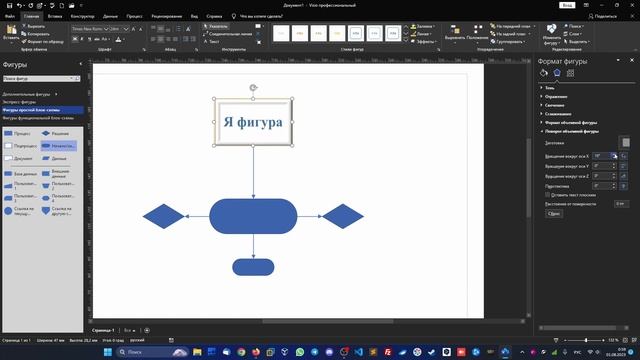Screen dimensions: 640x360
Task: Switch to the Design (Конструктор) tab
Action: (82, 16)
